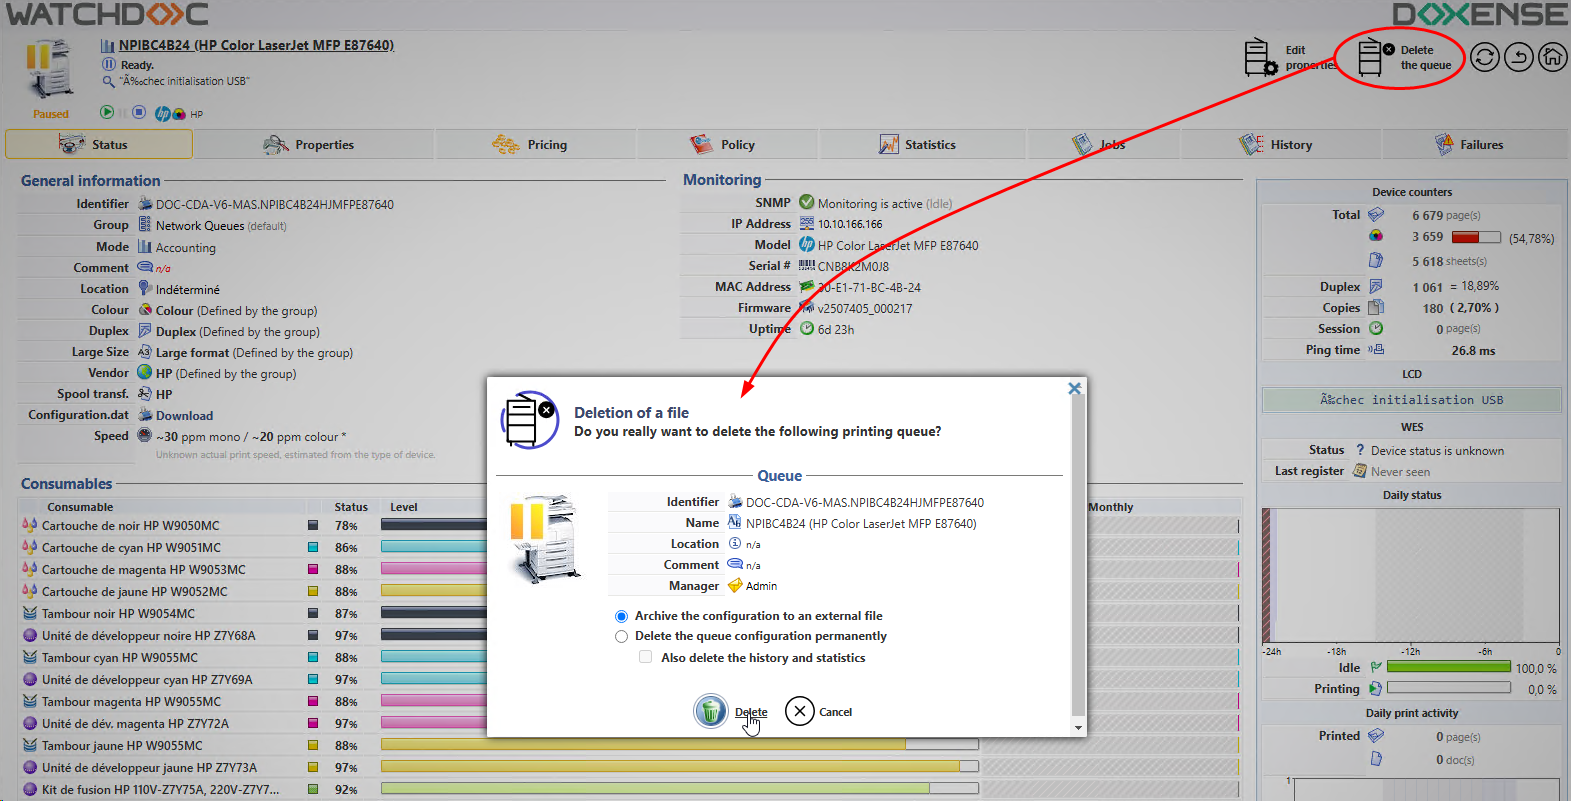Open the Status tab
Image resolution: width=1571 pixels, height=801 pixels.
coord(99,144)
